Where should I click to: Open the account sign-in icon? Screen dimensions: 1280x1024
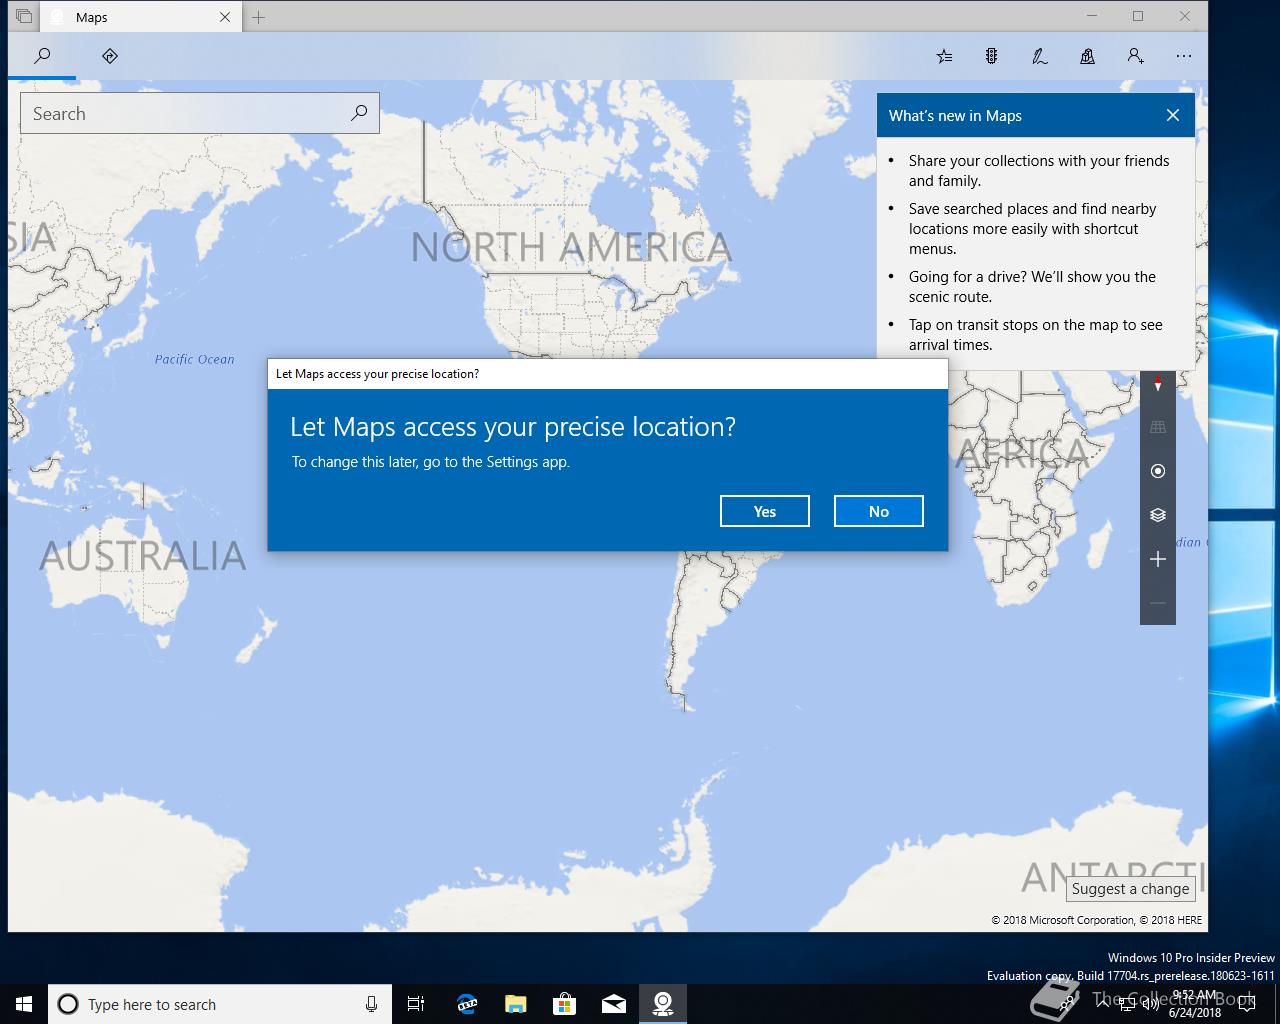[x=1135, y=56]
